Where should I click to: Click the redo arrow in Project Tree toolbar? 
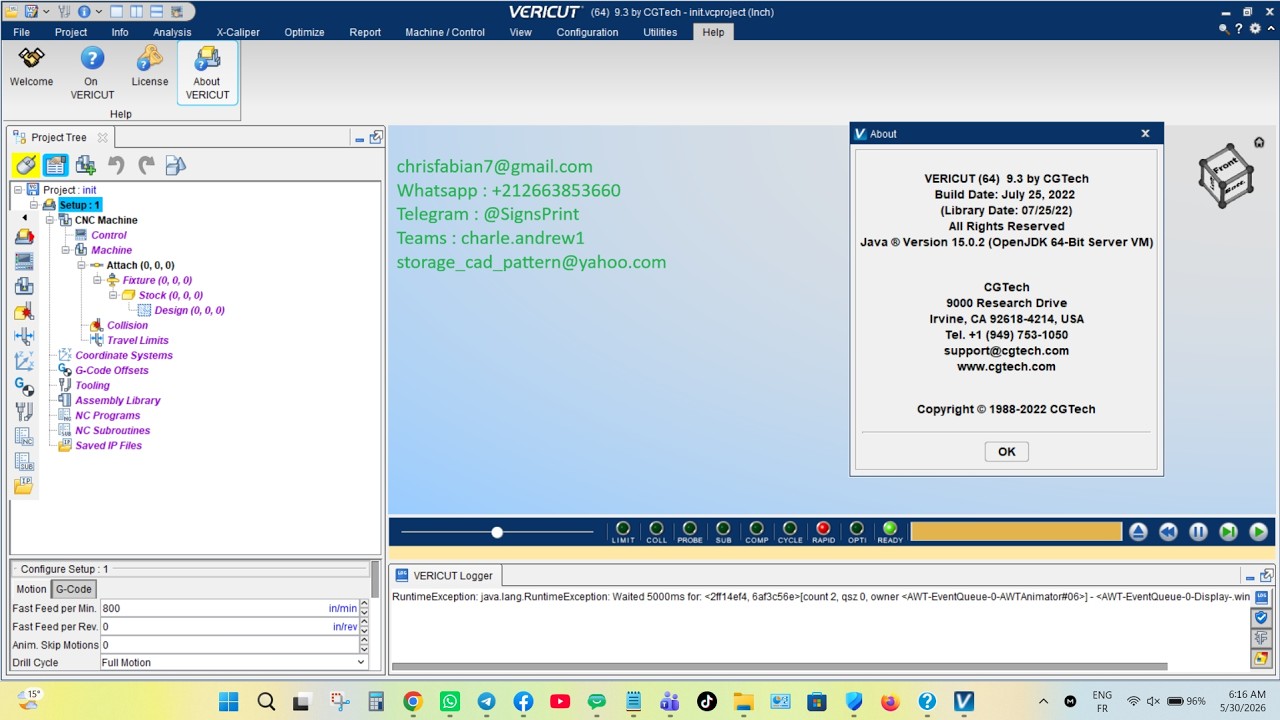pyautogui.click(x=146, y=165)
